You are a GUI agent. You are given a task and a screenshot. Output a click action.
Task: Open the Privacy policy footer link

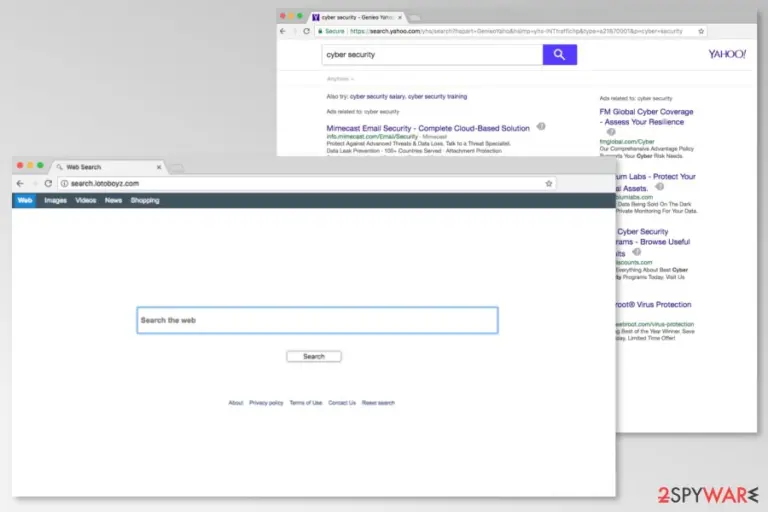(266, 403)
